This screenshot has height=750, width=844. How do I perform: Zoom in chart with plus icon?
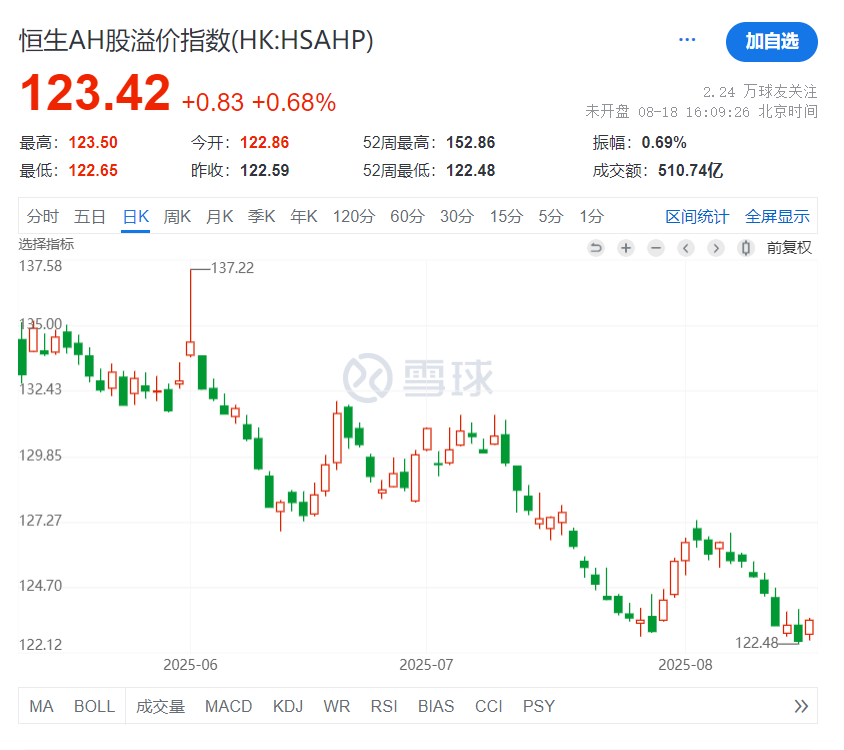tap(626, 248)
